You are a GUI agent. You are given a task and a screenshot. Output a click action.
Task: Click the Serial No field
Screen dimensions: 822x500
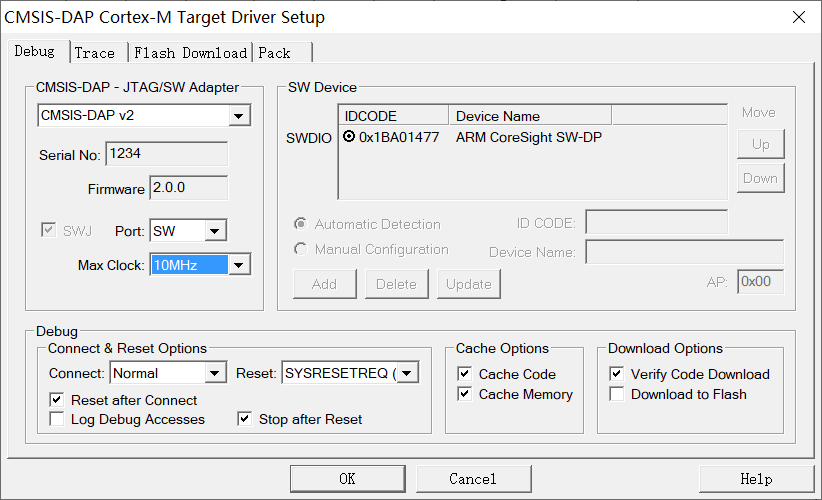click(167, 154)
